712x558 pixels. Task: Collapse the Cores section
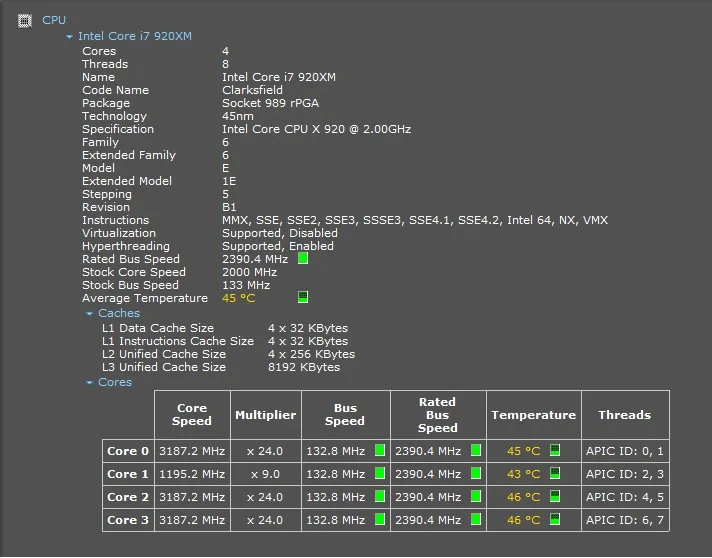89,383
